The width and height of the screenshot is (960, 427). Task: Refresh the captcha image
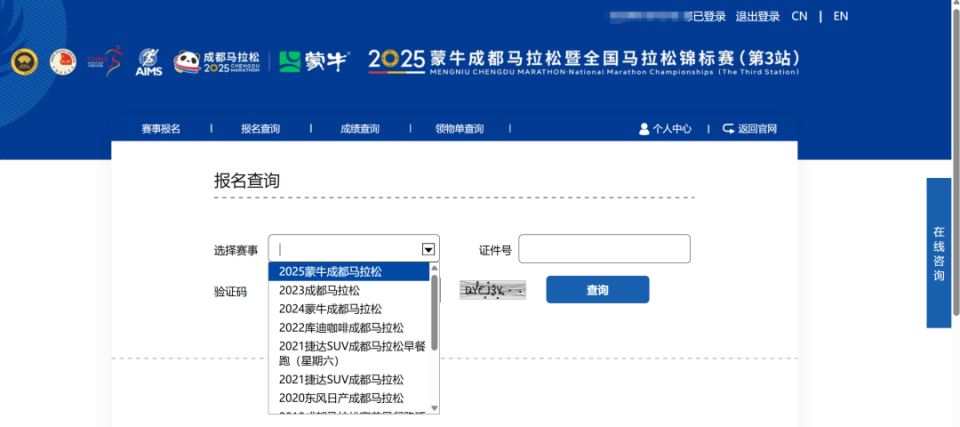493,290
